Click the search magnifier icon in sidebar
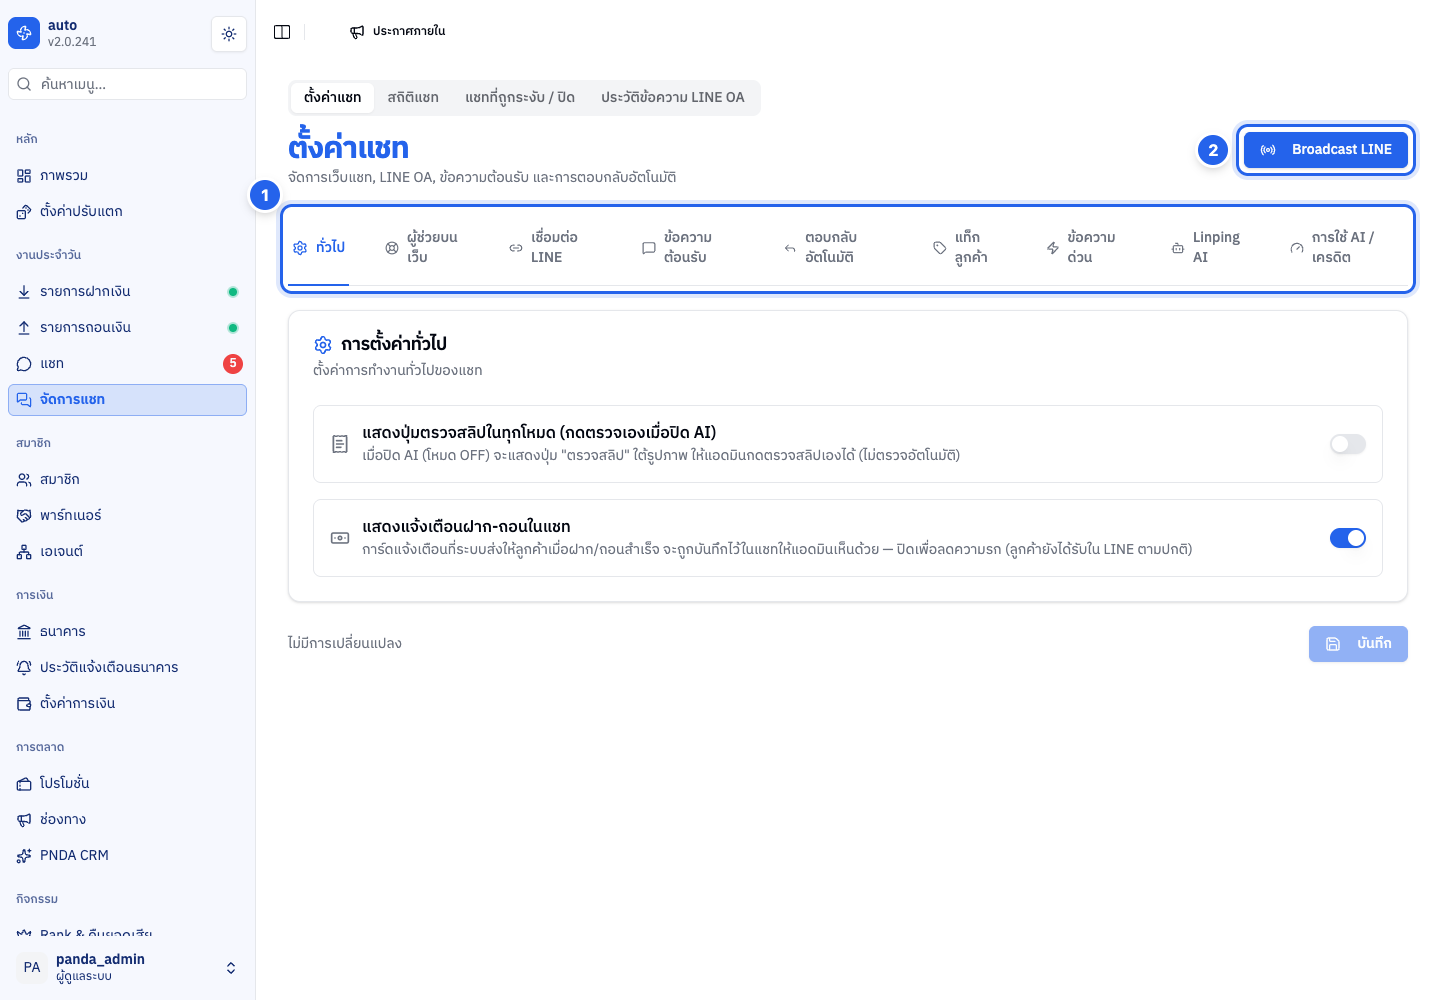Screen dimensions: 1440x1000 click(25, 84)
